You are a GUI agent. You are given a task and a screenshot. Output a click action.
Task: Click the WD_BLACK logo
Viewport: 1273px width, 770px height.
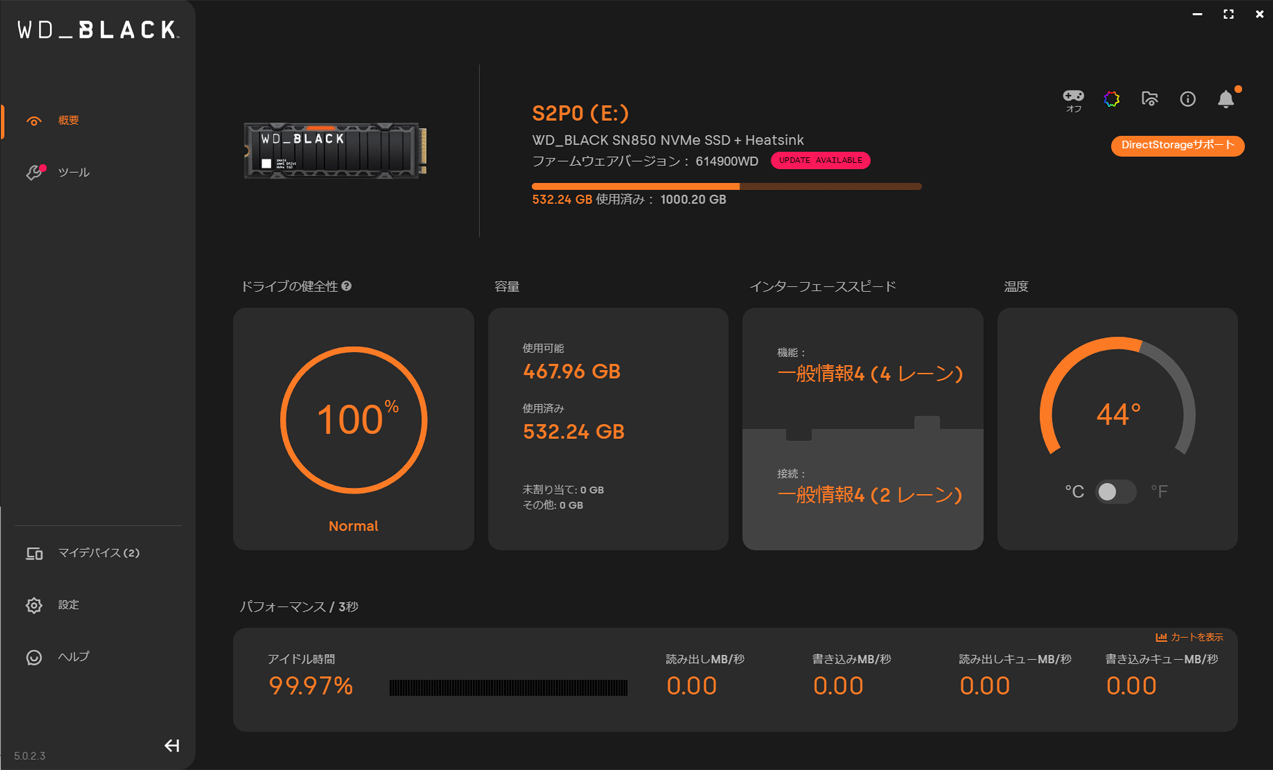[98, 30]
